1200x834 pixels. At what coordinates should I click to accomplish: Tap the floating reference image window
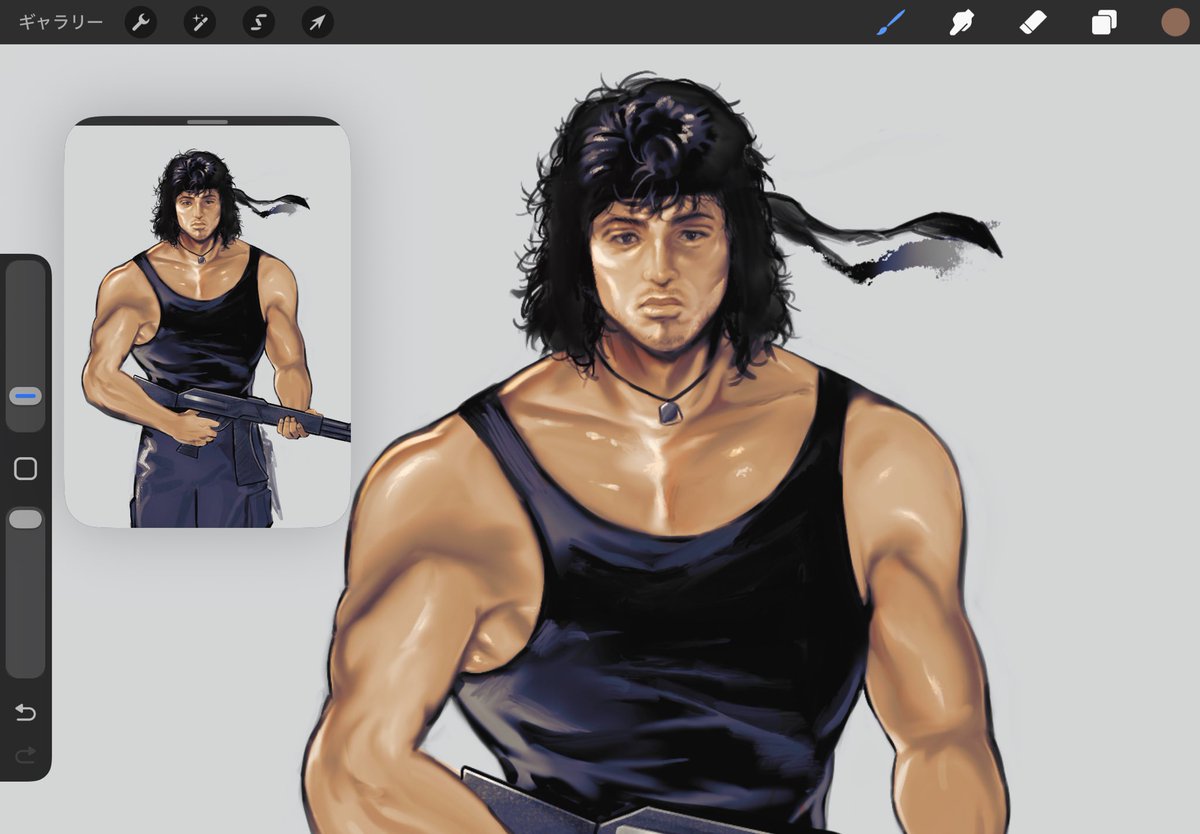tap(208, 322)
